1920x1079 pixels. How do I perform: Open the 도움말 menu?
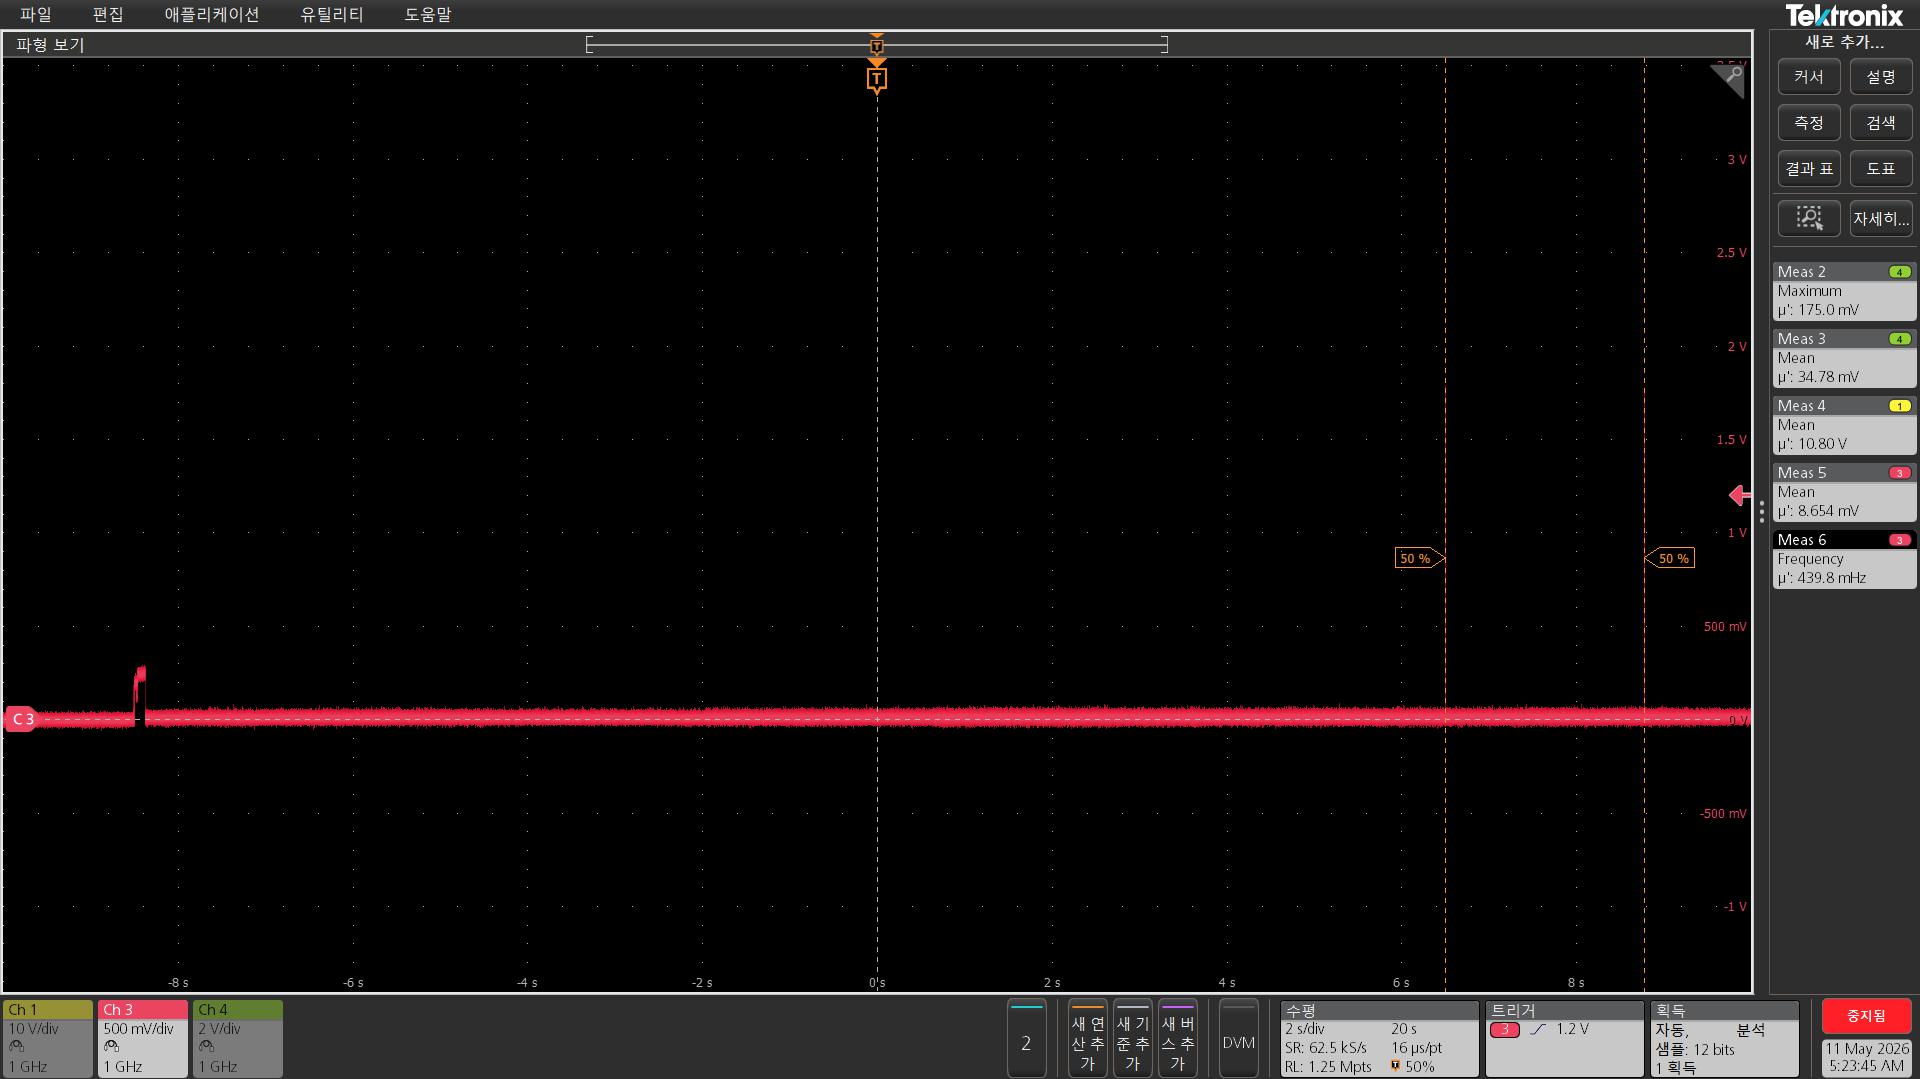click(428, 15)
